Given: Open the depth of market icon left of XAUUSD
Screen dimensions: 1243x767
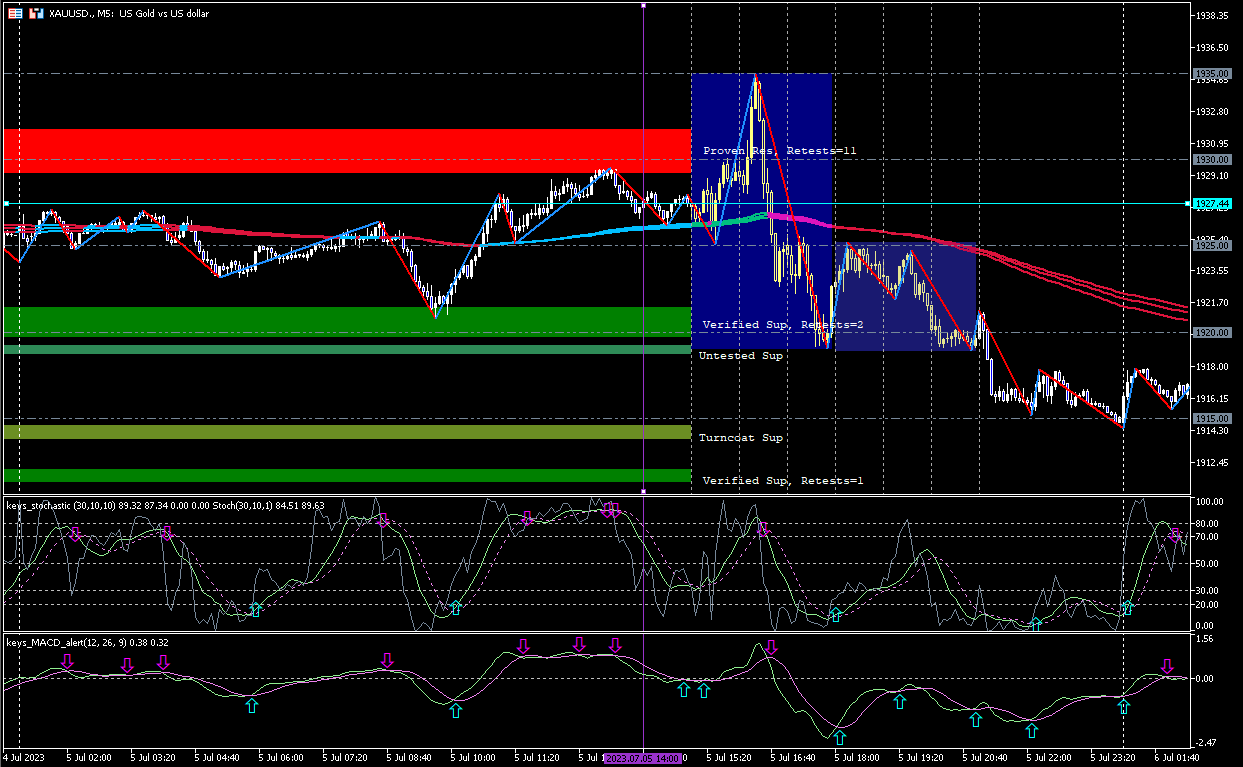Looking at the screenshot, I should 36,14.
